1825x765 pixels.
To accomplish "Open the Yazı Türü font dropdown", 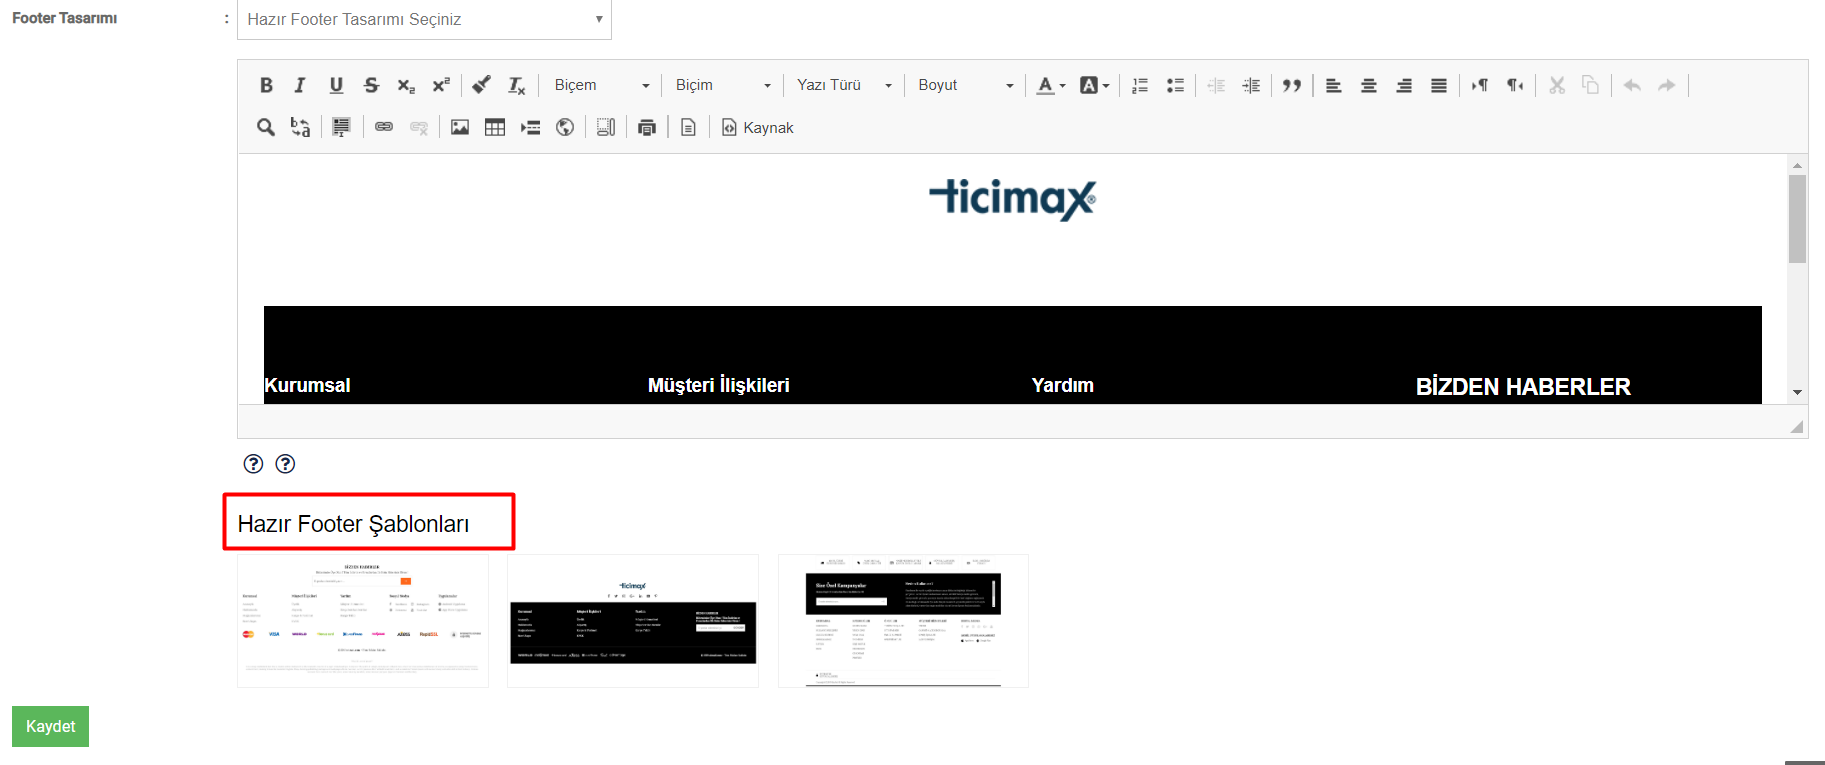I will coord(844,85).
